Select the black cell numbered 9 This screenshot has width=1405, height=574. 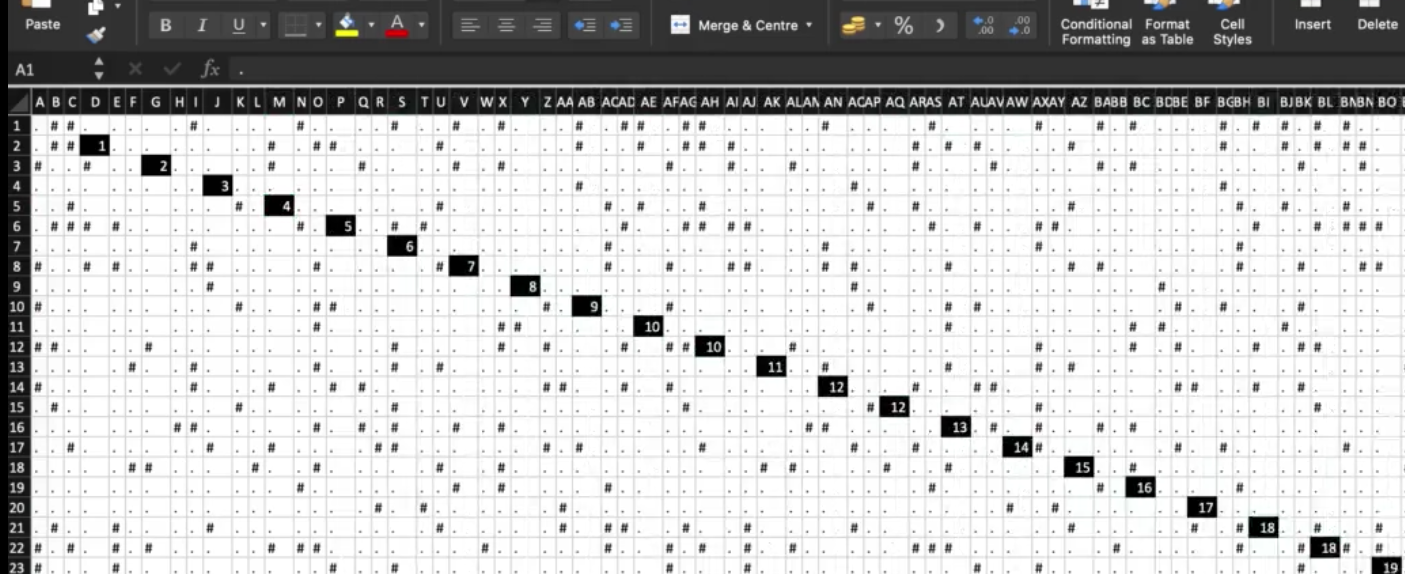point(587,306)
